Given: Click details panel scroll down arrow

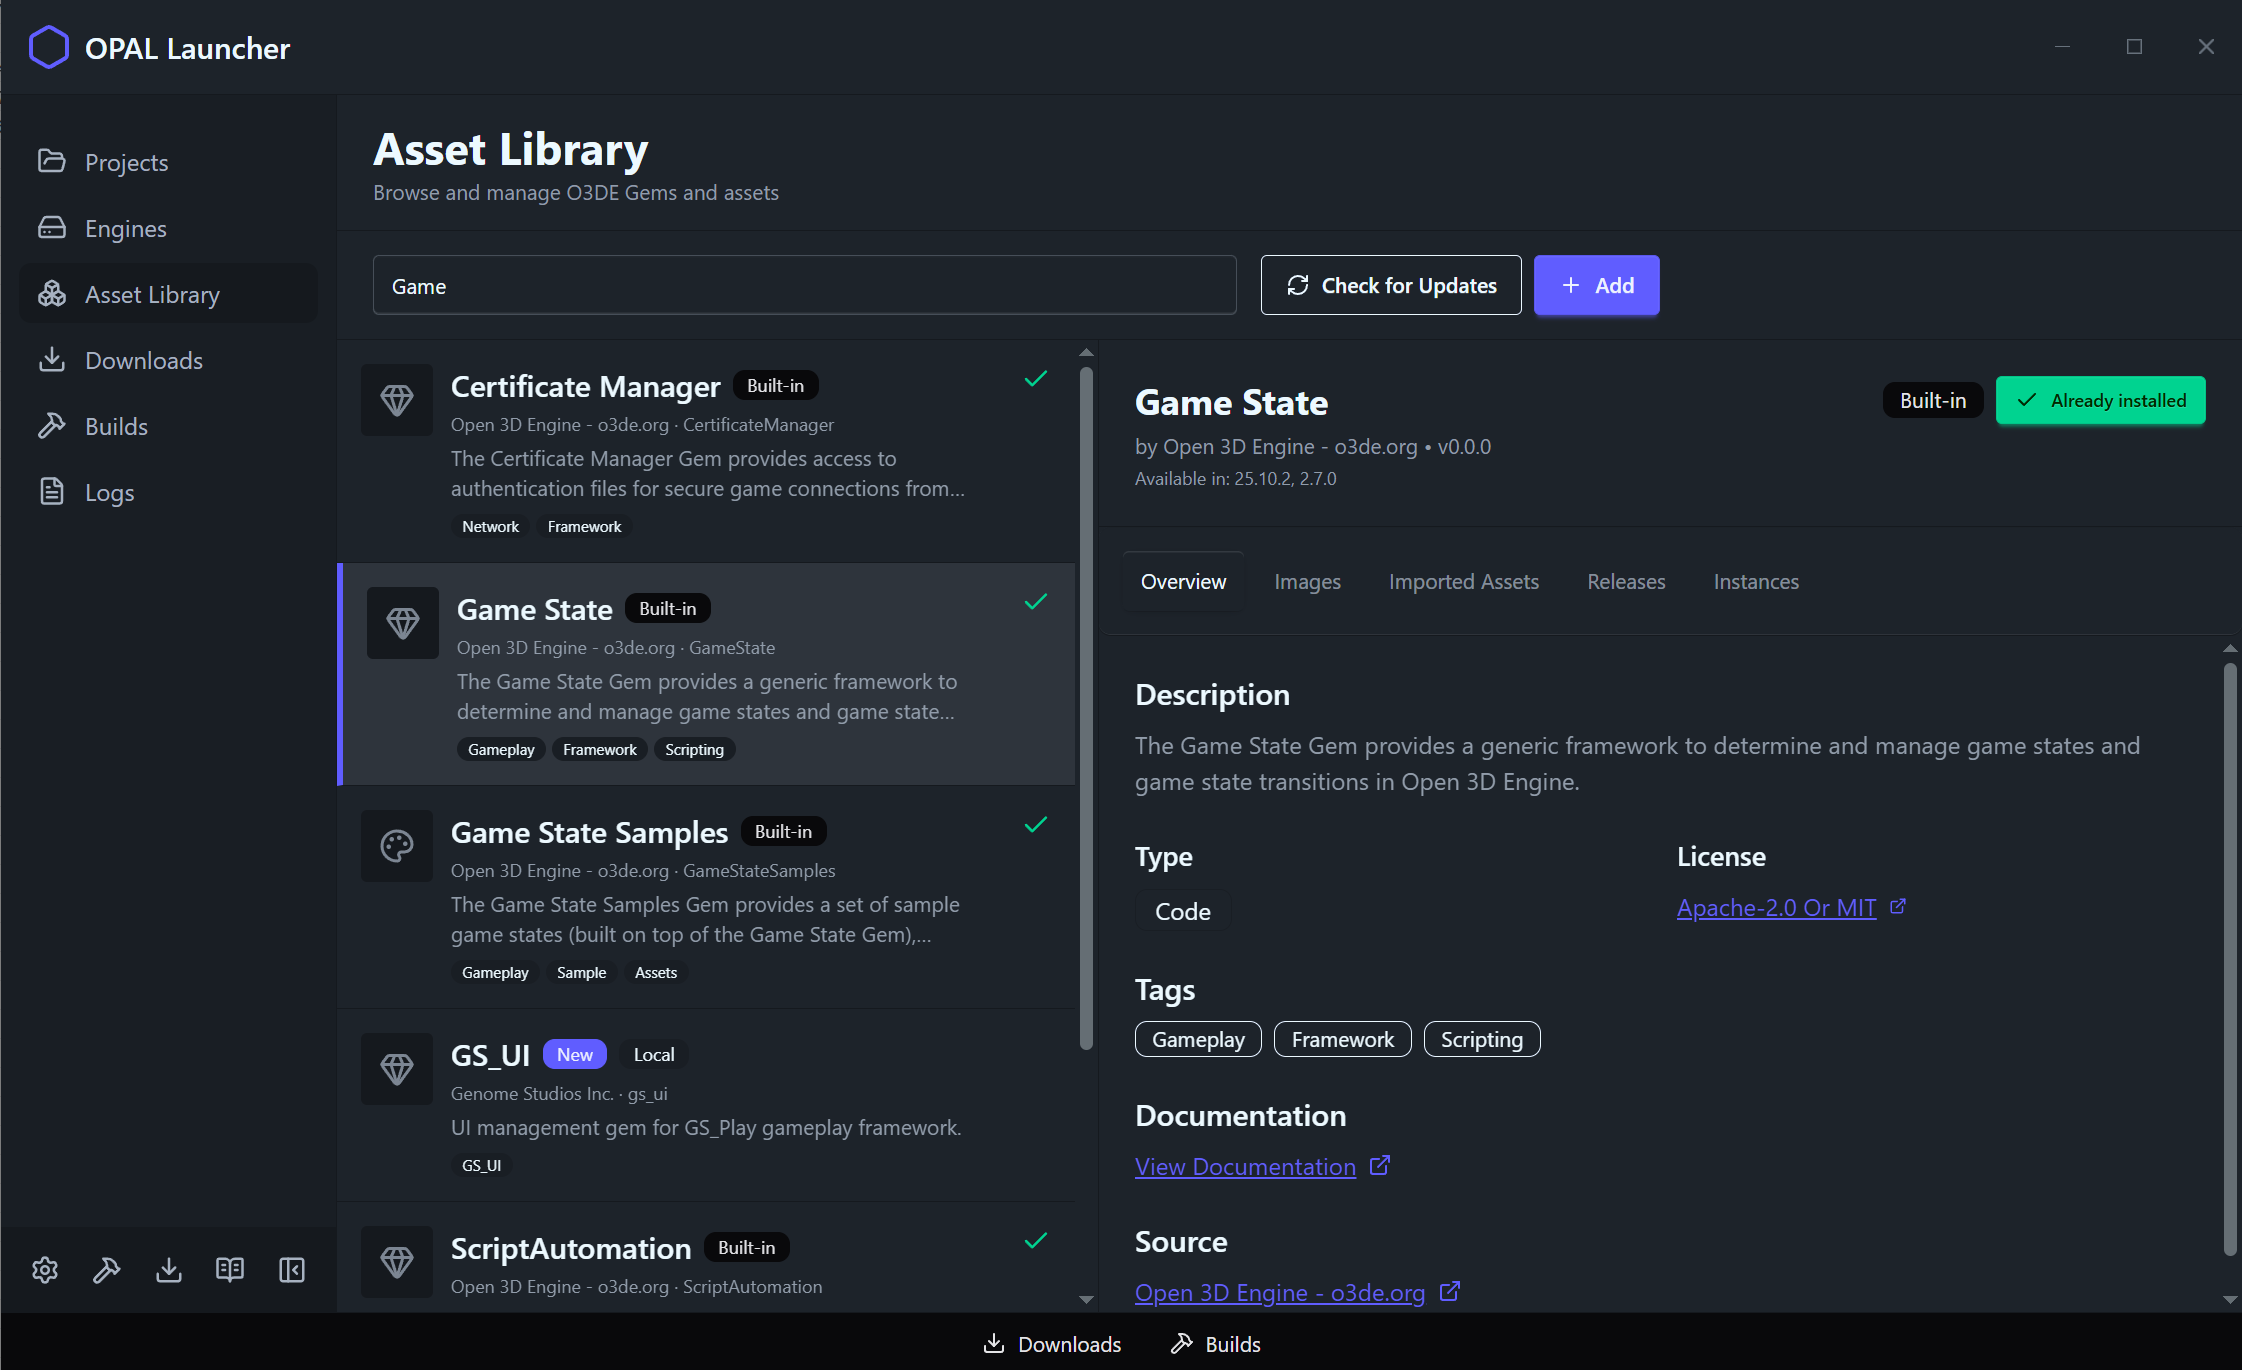Looking at the screenshot, I should tap(2230, 1300).
